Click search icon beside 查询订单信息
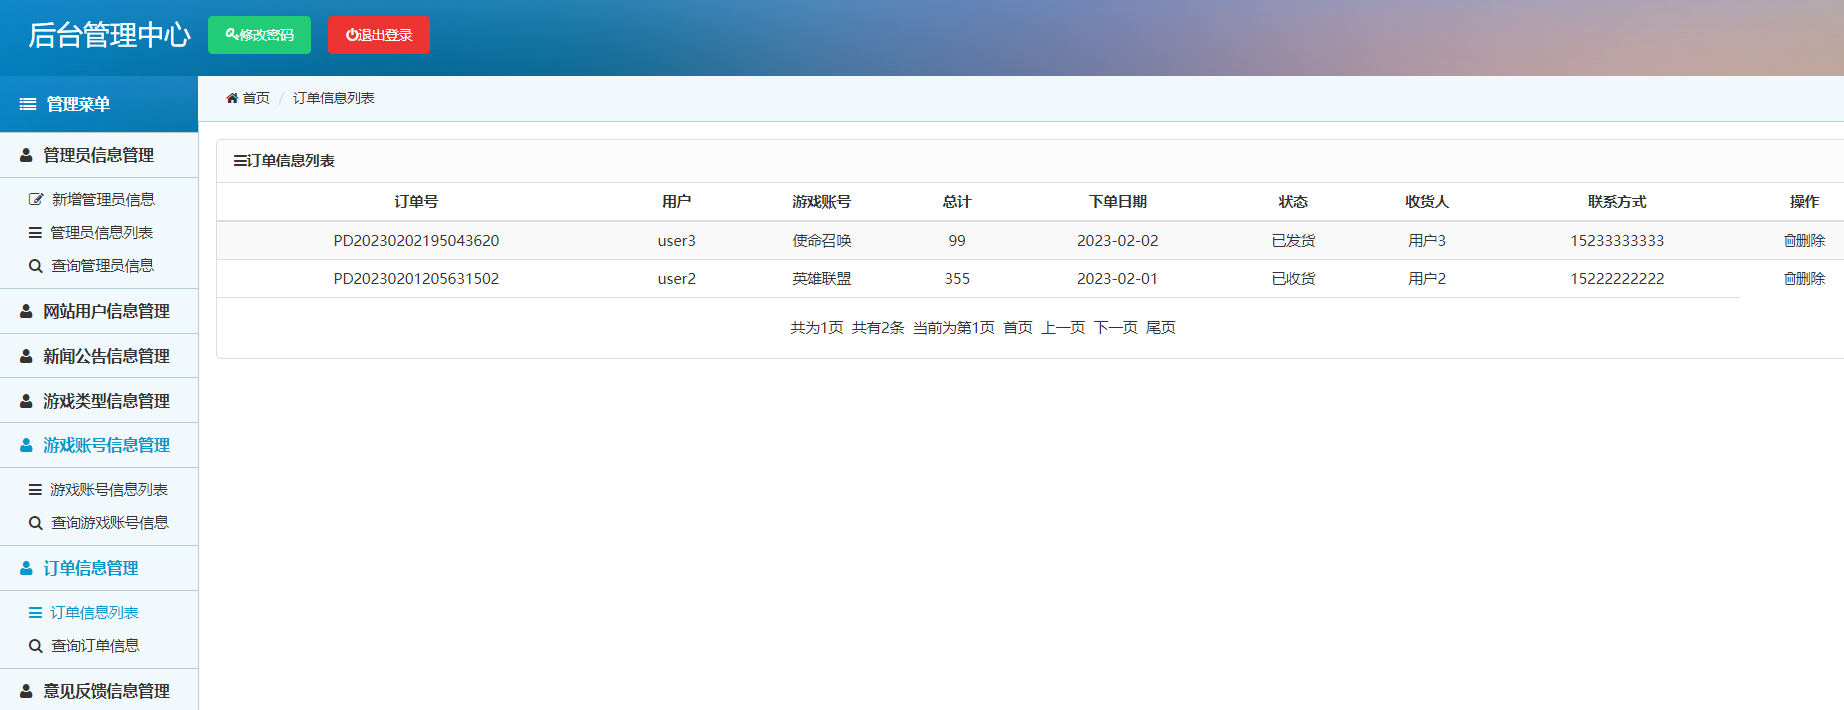The width and height of the screenshot is (1844, 710). (35, 646)
